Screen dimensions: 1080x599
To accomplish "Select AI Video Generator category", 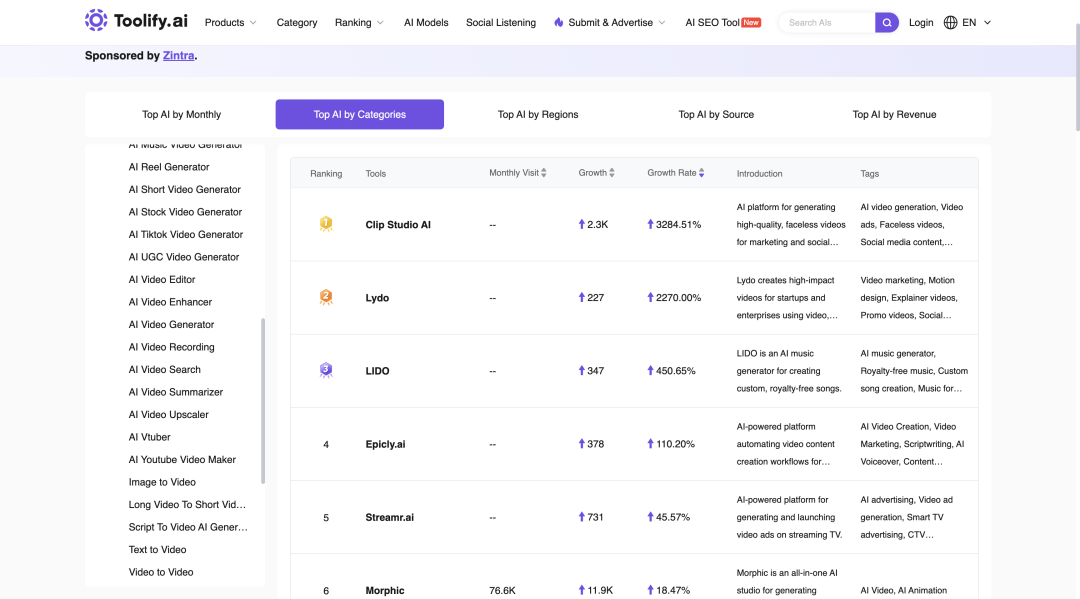I will 172,324.
